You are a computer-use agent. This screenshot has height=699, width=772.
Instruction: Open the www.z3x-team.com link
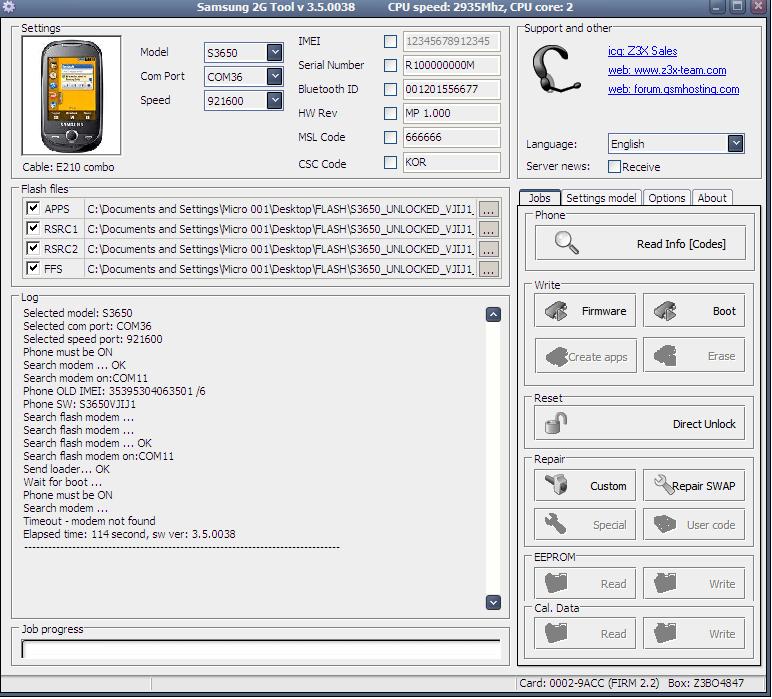pos(667,70)
